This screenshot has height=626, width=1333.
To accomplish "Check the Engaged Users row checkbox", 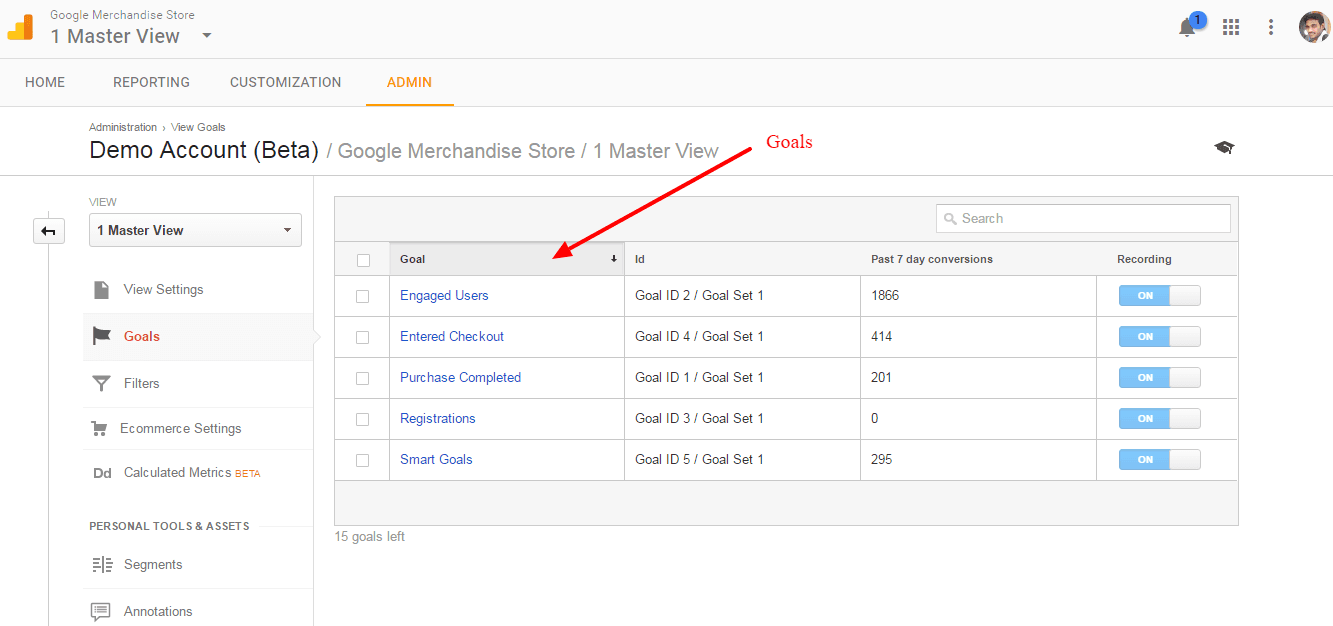I will pyautogui.click(x=362, y=296).
